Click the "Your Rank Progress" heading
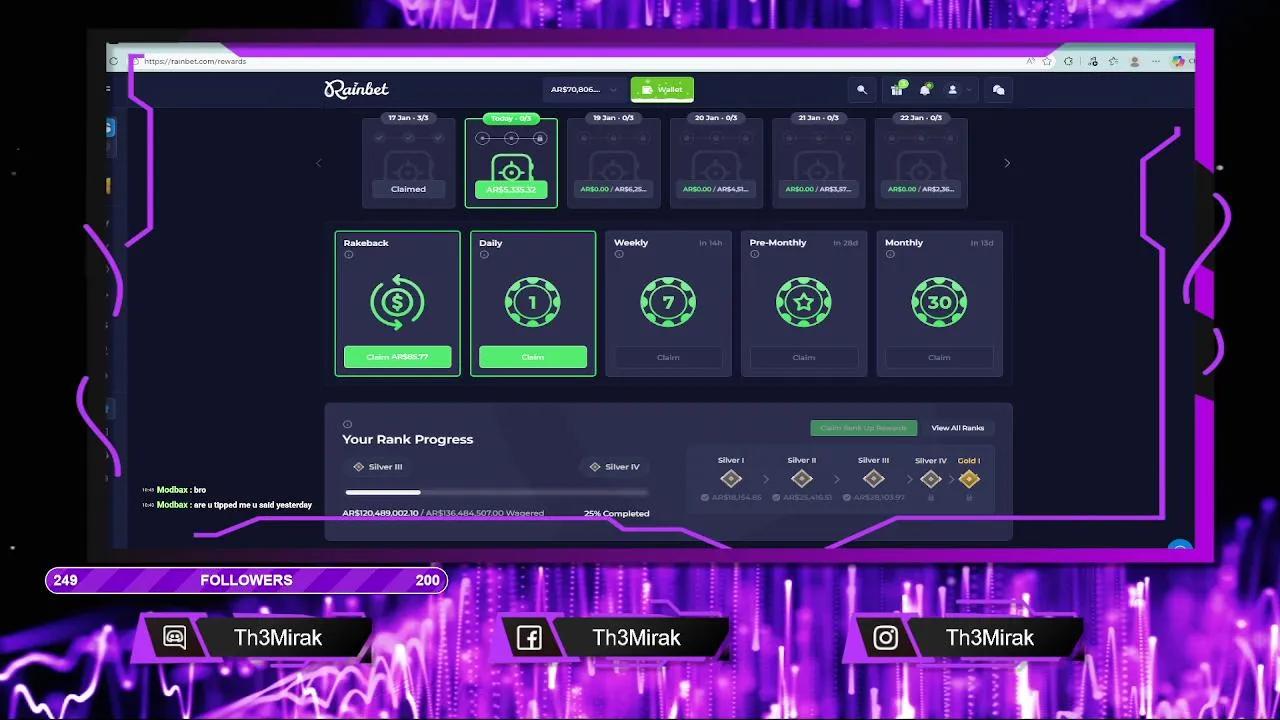 (408, 439)
